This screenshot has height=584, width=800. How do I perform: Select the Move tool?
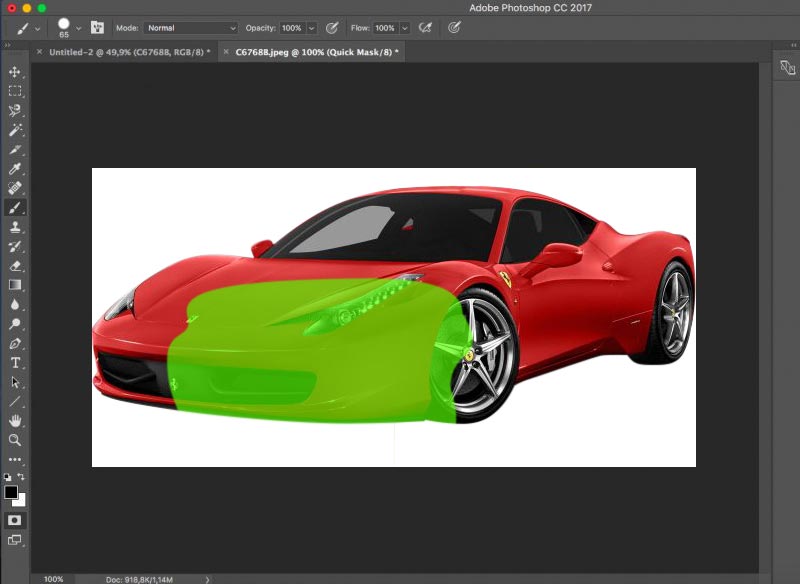click(x=15, y=72)
